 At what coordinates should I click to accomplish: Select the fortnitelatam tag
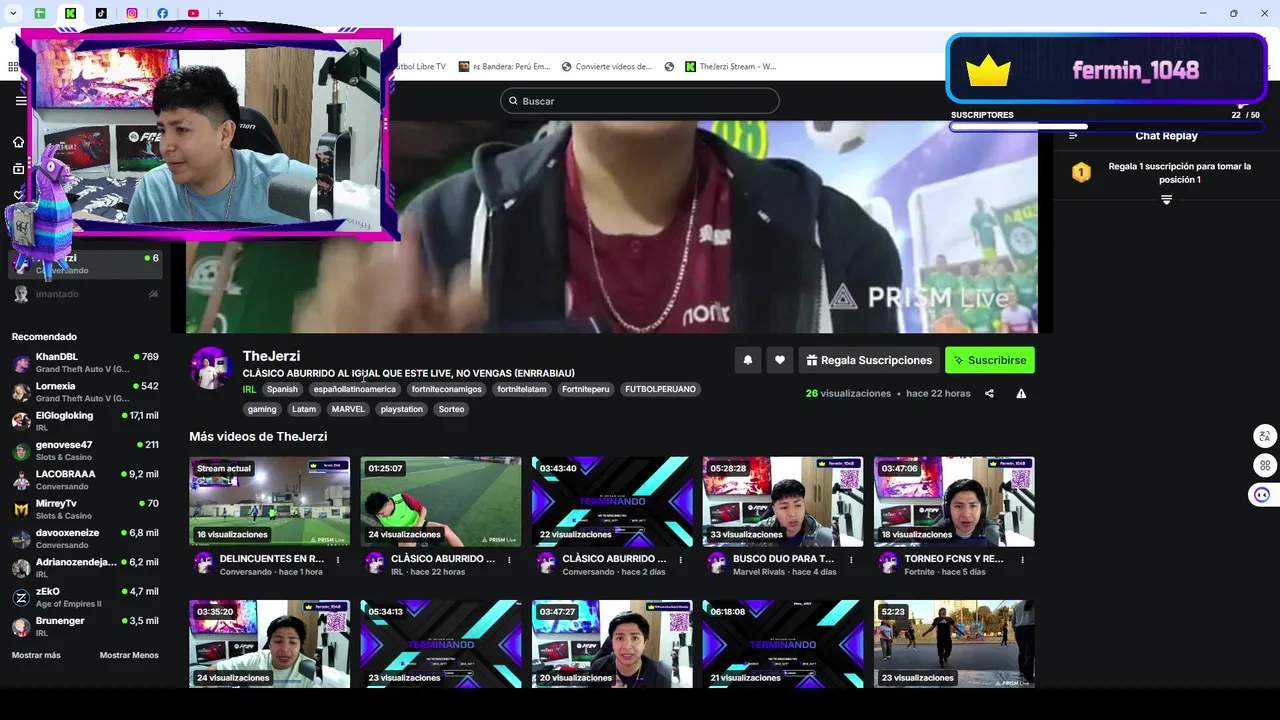pyautogui.click(x=522, y=389)
